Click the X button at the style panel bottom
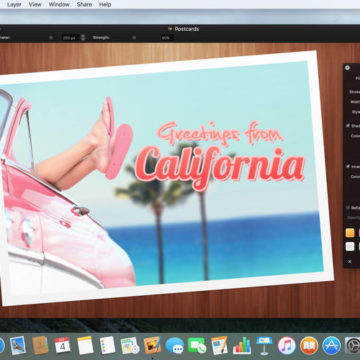 pos(350,262)
